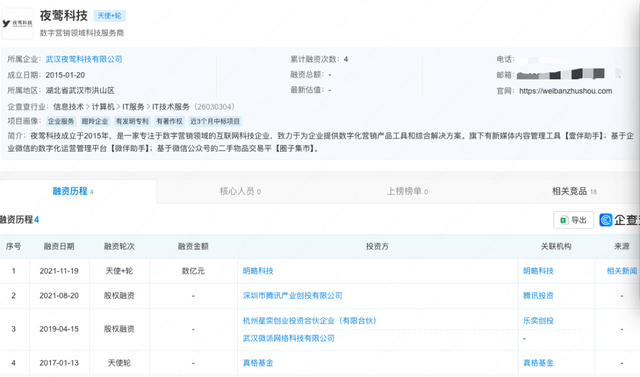Click the 湖北省武汉市洪山区 region text
640x377 pixels.
[80, 91]
